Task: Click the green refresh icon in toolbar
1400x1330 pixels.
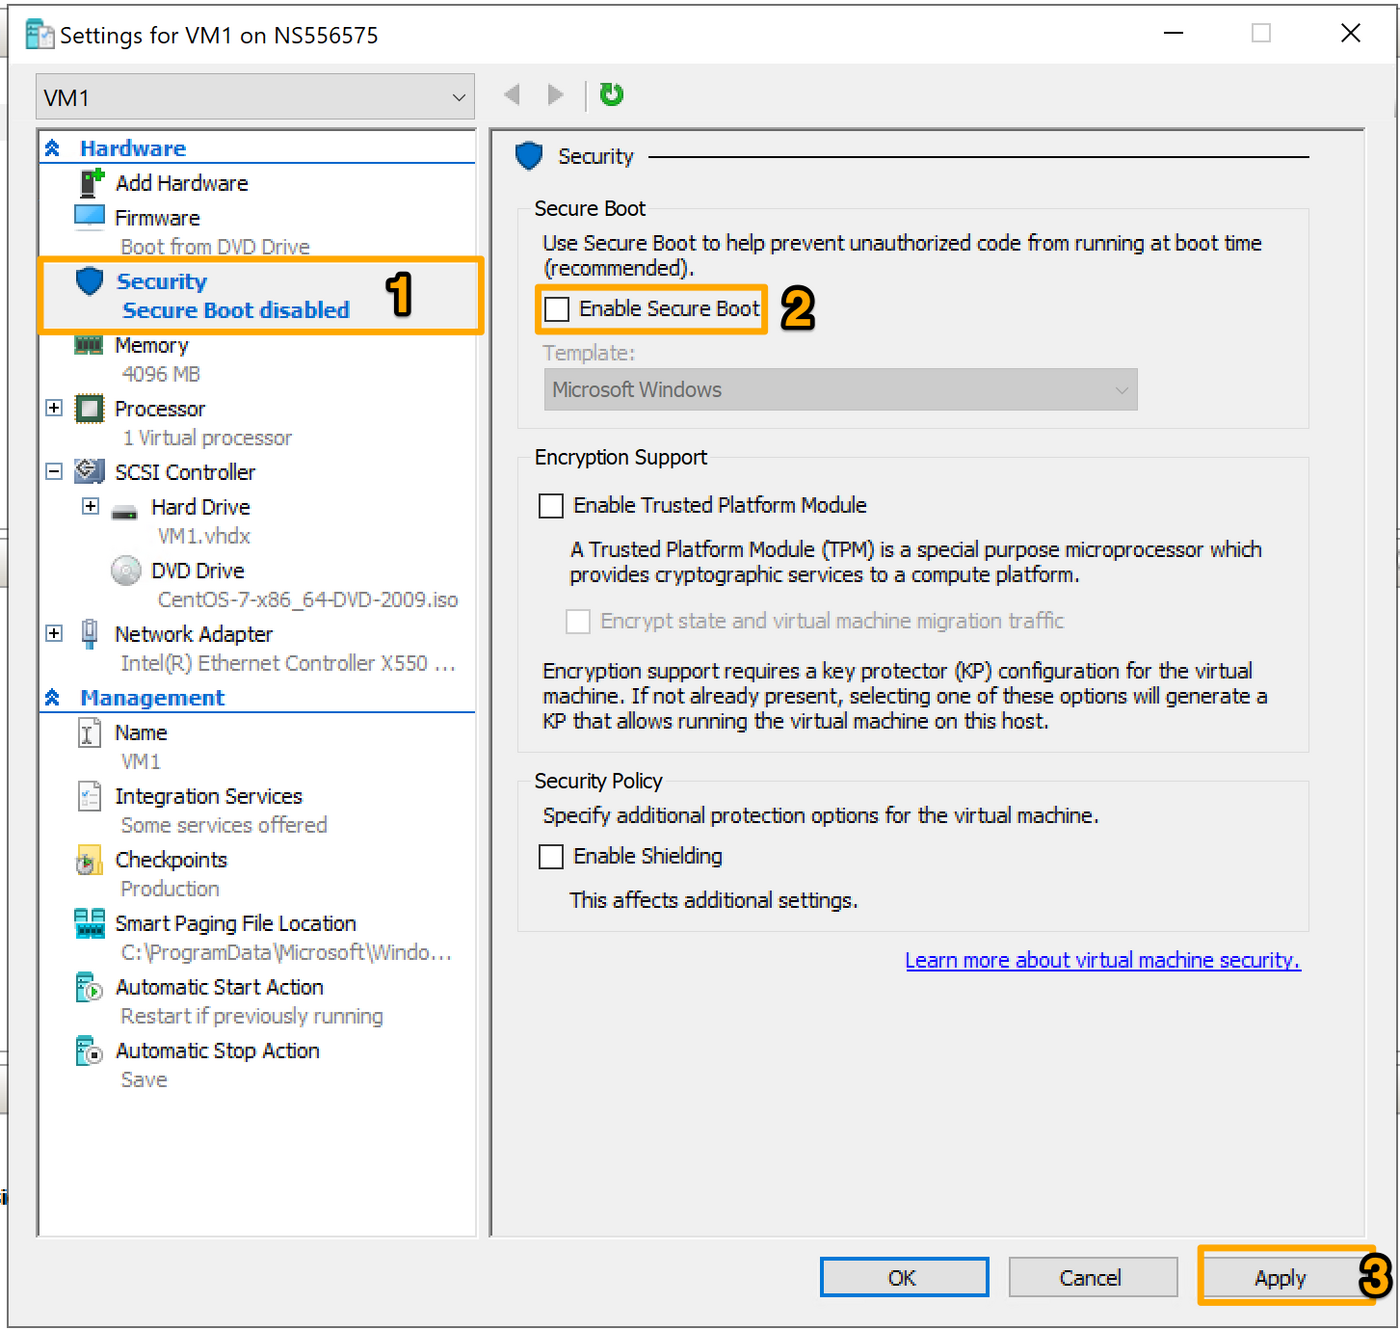Action: (611, 94)
